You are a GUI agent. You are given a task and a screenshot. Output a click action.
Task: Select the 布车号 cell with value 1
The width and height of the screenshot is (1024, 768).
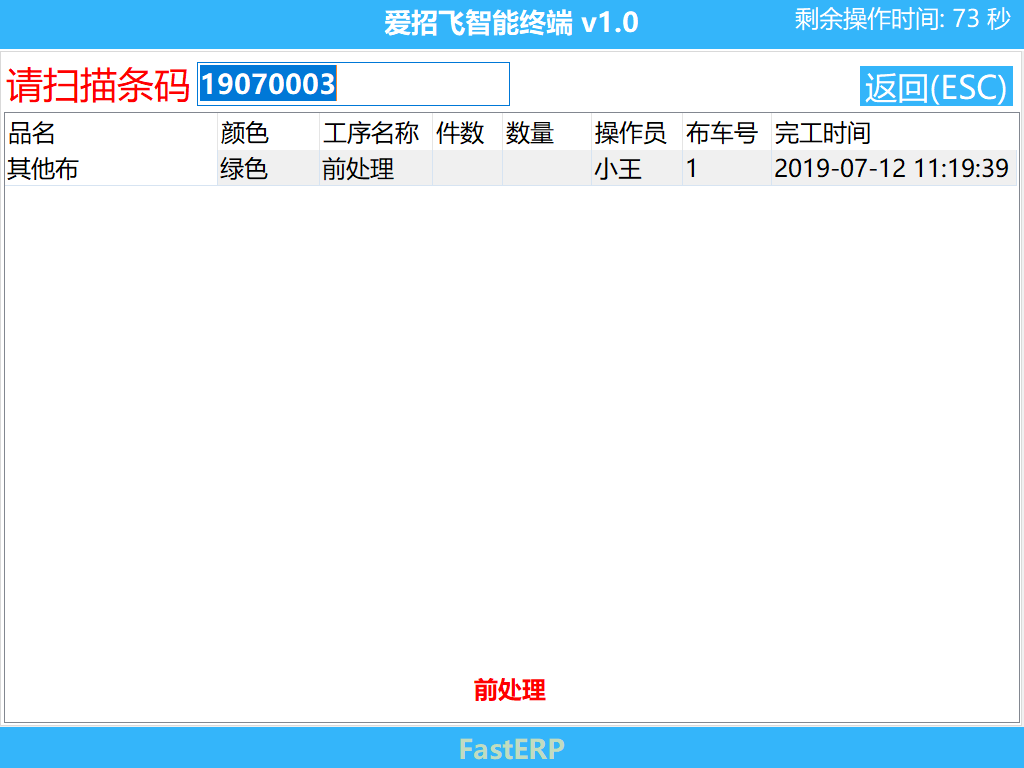coord(727,168)
